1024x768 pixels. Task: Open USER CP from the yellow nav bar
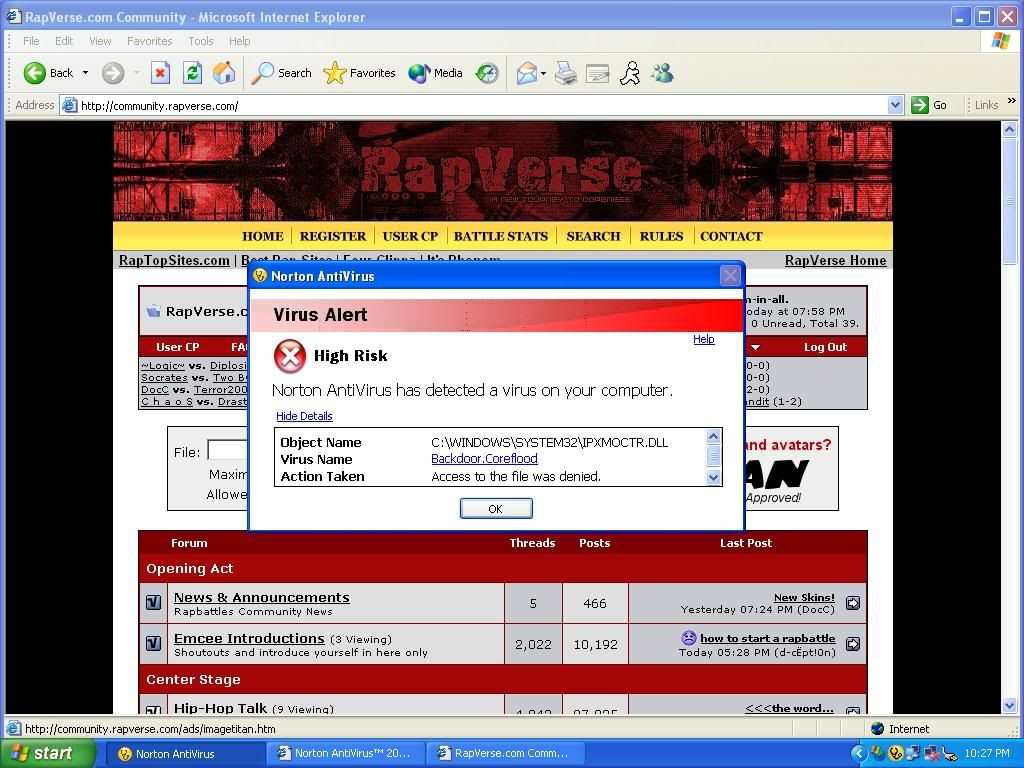[410, 236]
